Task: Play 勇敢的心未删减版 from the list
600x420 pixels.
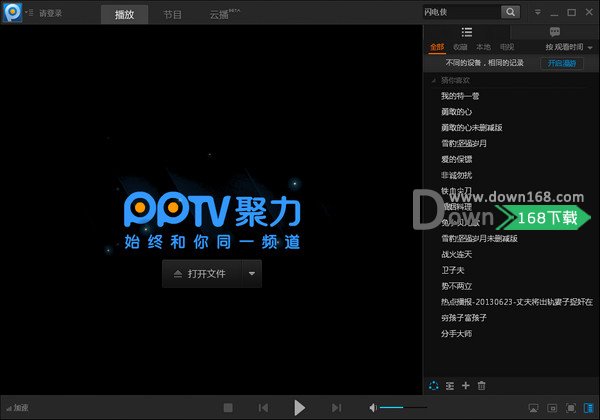Action: point(471,127)
